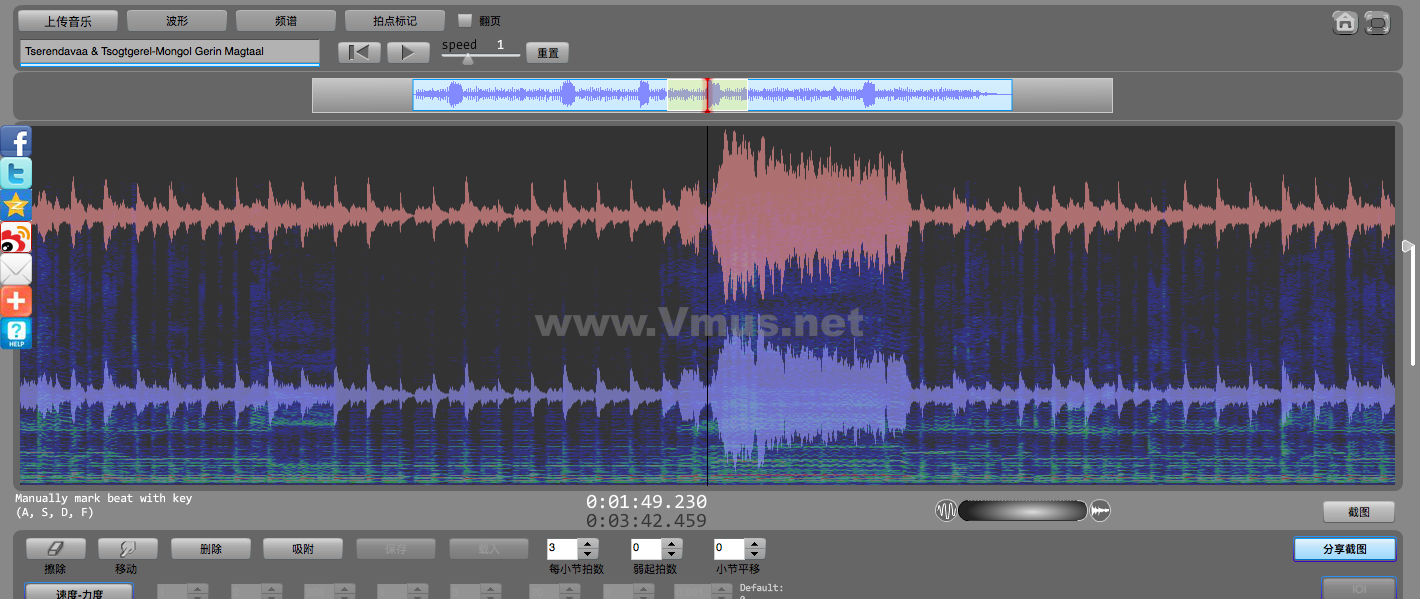Screen dimensions: 1420x599
Task: Click the 分享截图 share screenshot button
Action: (x=1344, y=549)
